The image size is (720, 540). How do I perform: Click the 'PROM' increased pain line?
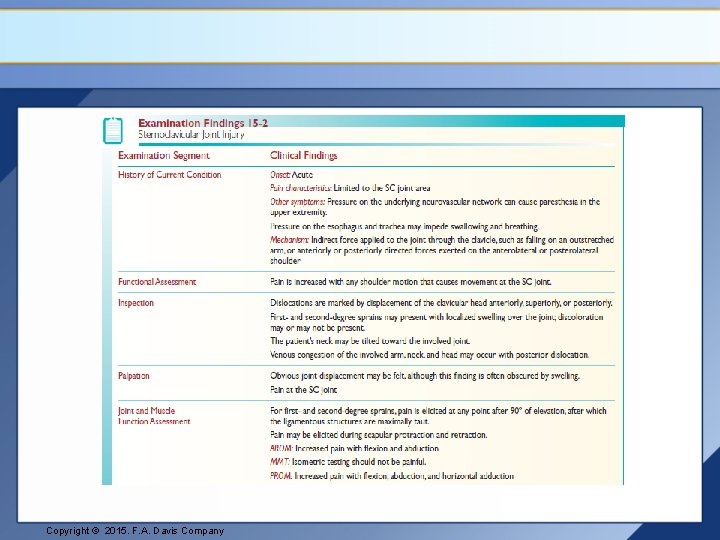pos(392,476)
